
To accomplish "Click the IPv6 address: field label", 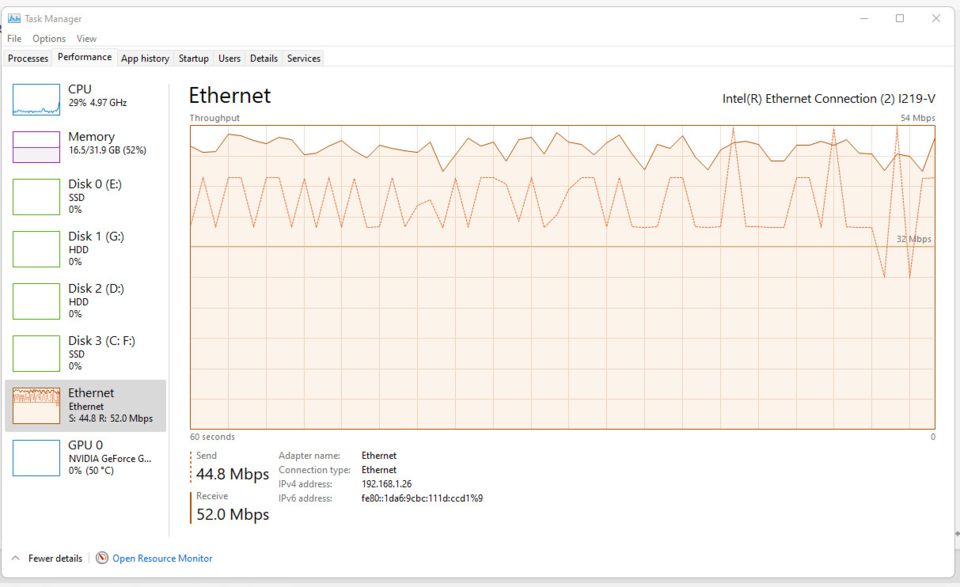I will tap(305, 498).
